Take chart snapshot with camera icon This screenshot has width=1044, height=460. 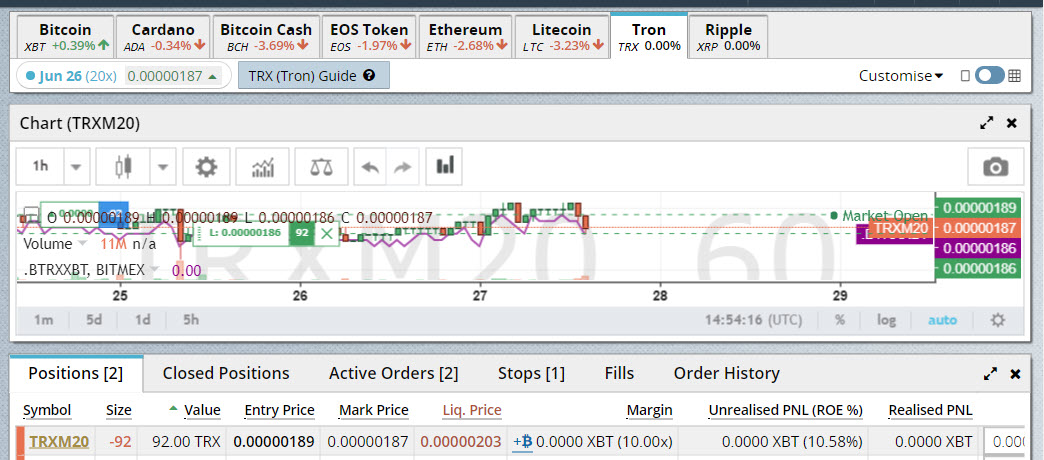[995, 166]
